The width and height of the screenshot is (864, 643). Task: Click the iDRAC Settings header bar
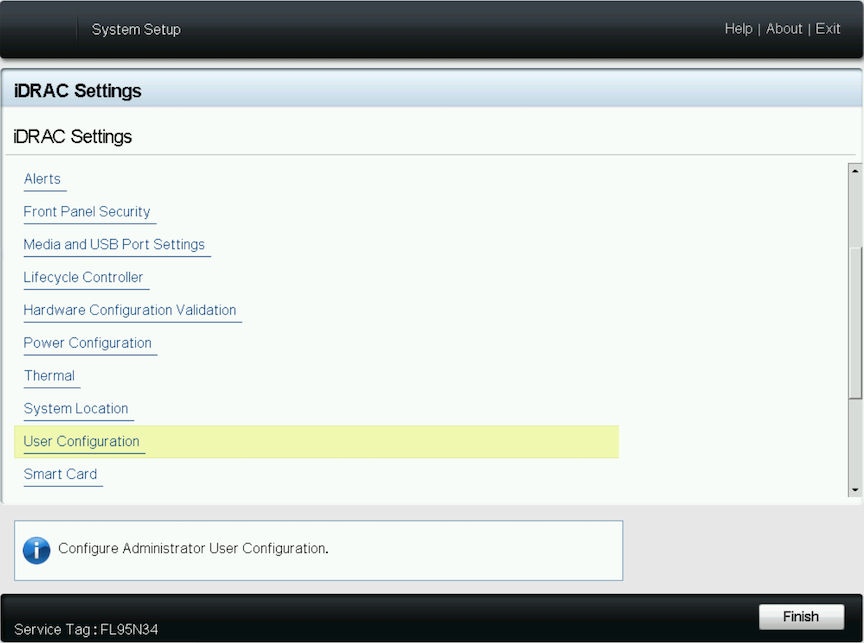click(432, 91)
